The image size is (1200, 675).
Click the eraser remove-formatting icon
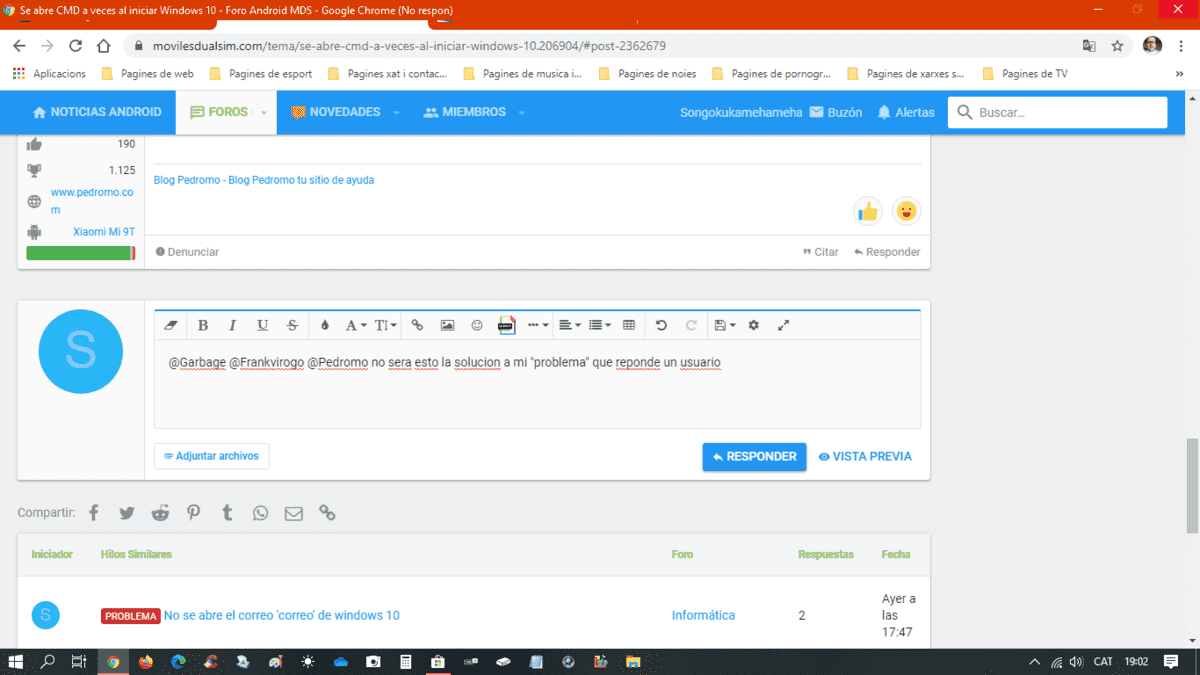click(x=170, y=325)
